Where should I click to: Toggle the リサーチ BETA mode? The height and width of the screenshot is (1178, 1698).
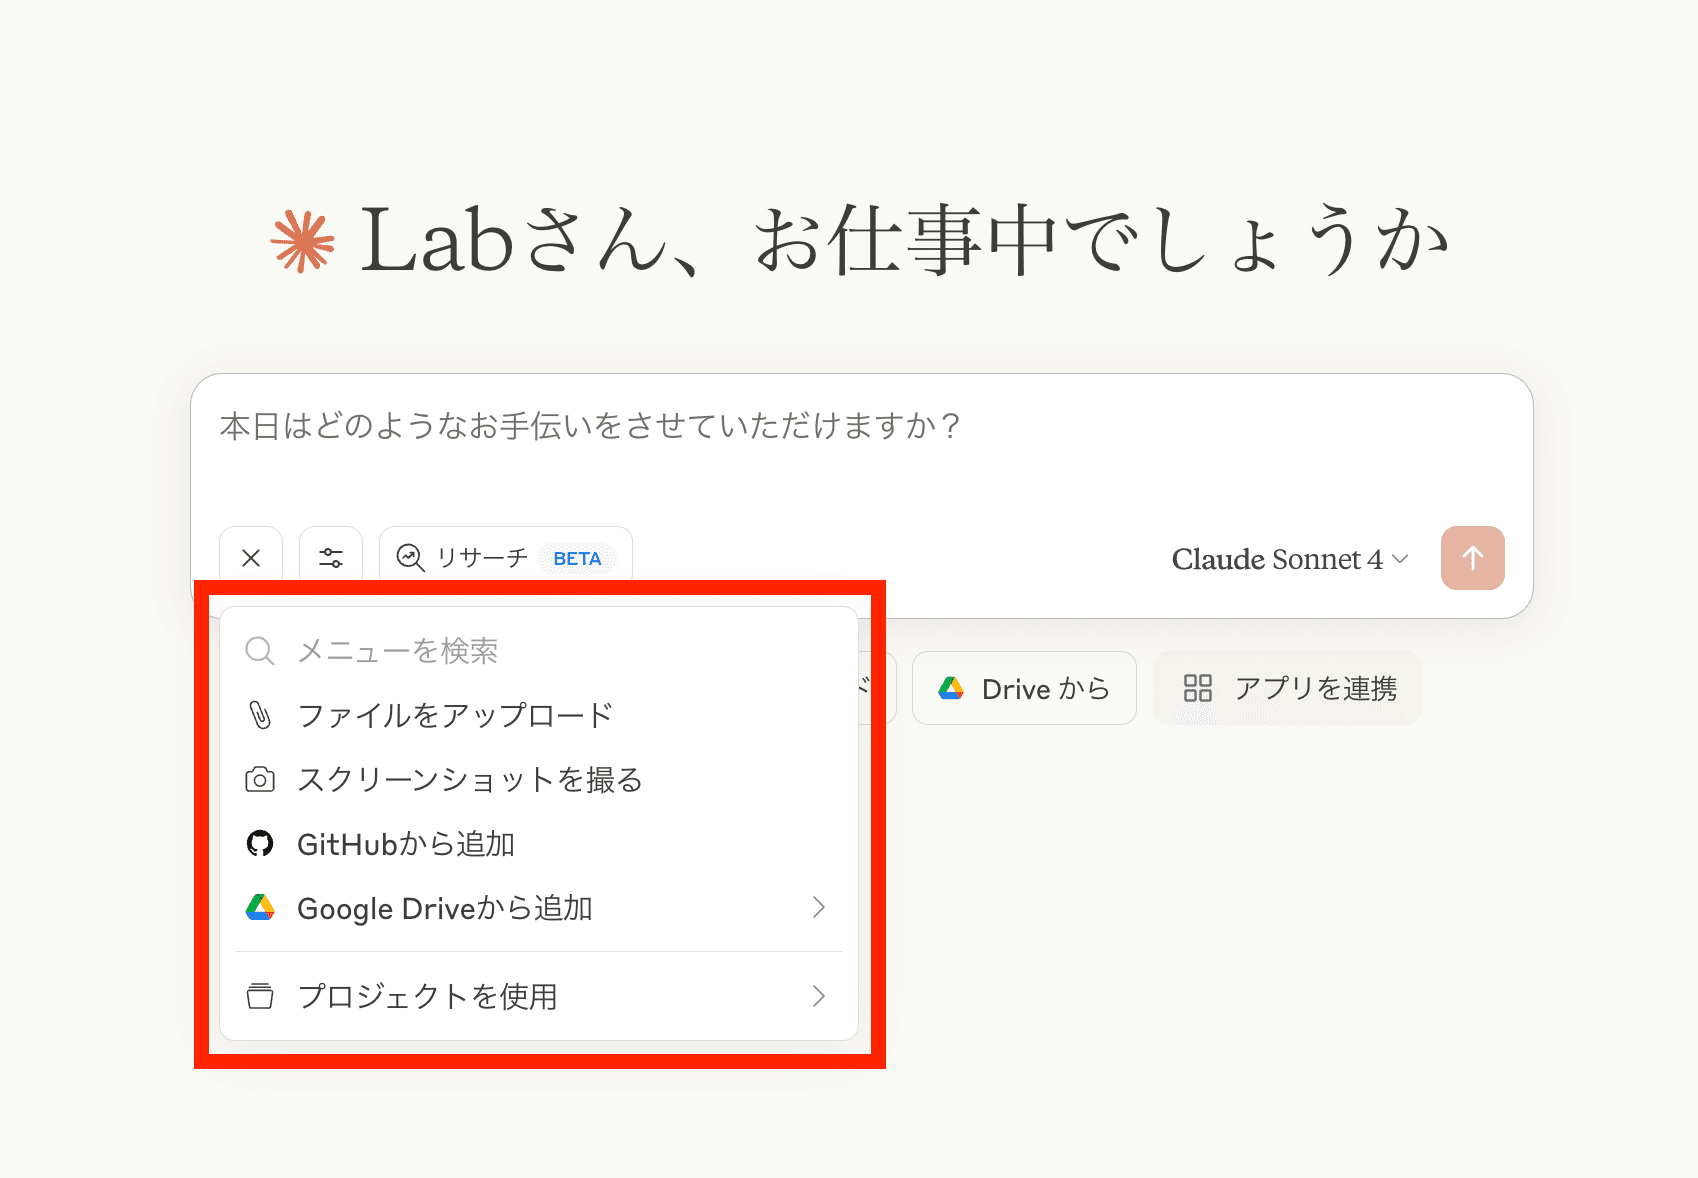click(x=505, y=558)
